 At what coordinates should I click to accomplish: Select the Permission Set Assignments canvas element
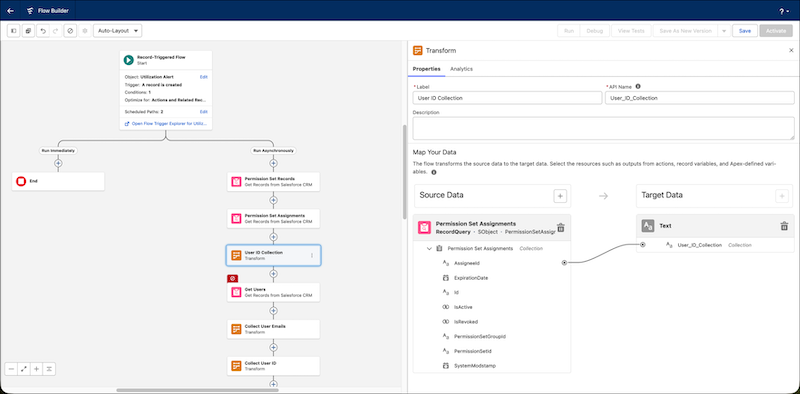tap(273, 218)
